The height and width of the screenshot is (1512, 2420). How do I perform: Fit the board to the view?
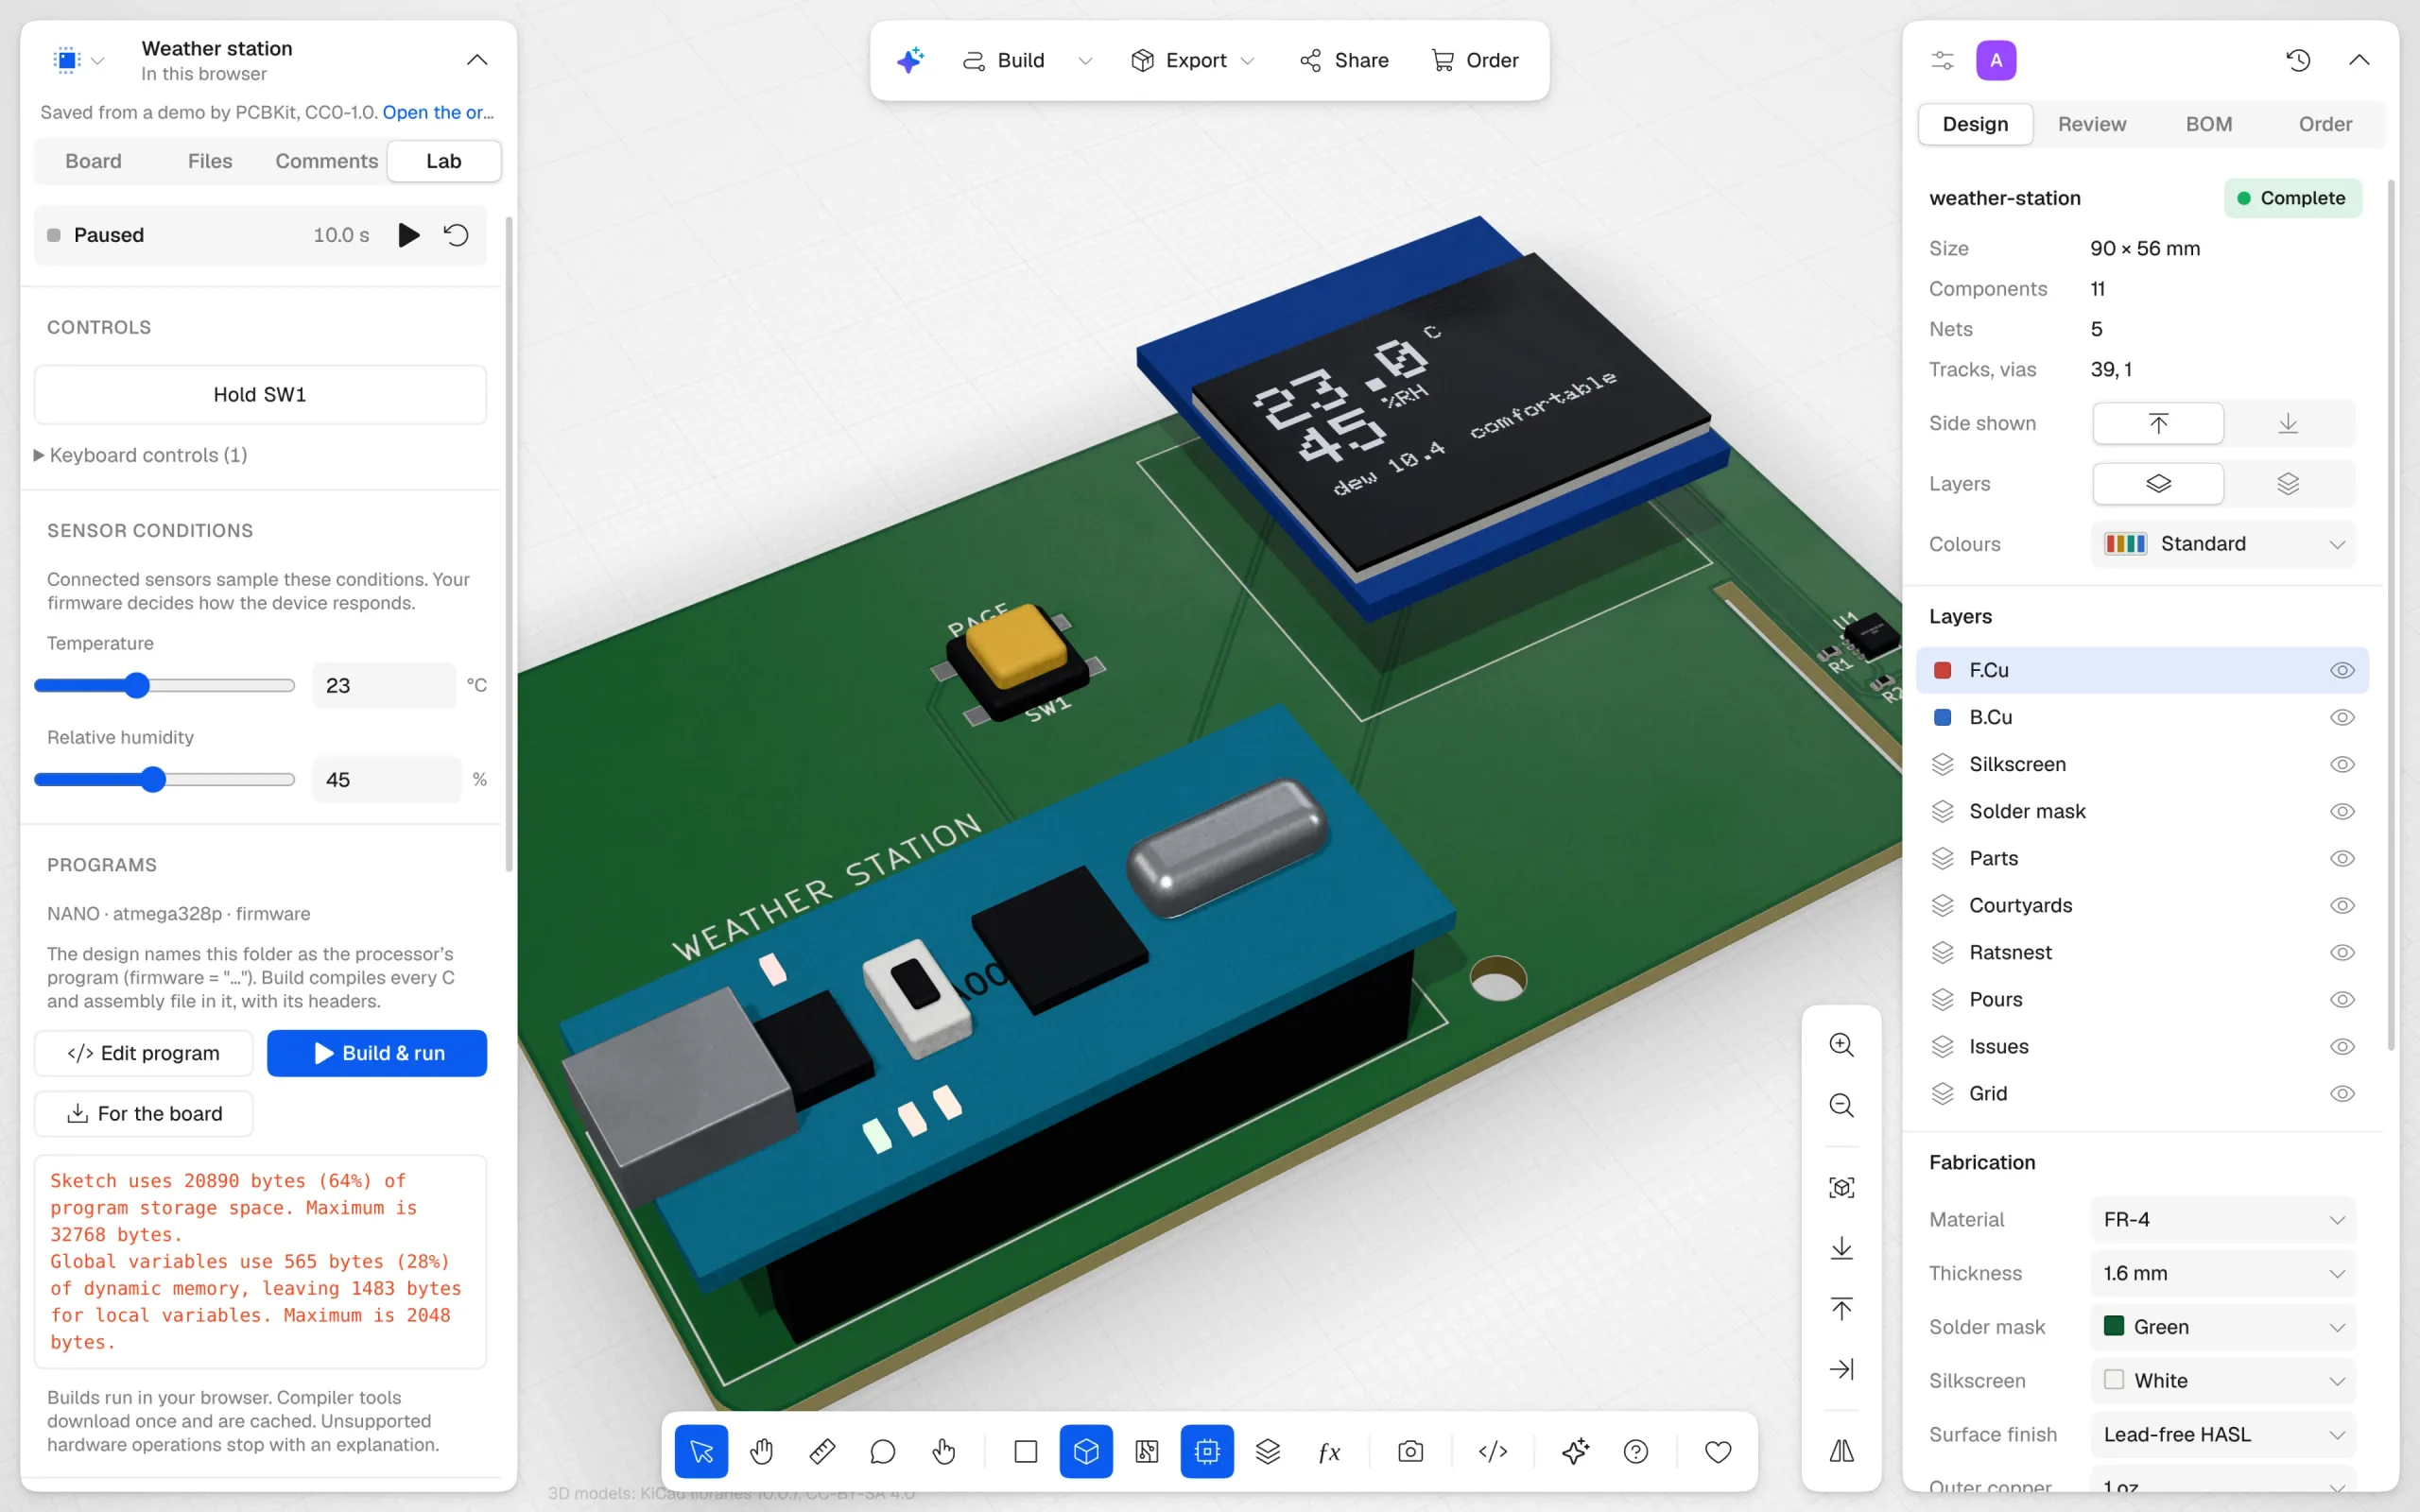coord(1841,1187)
